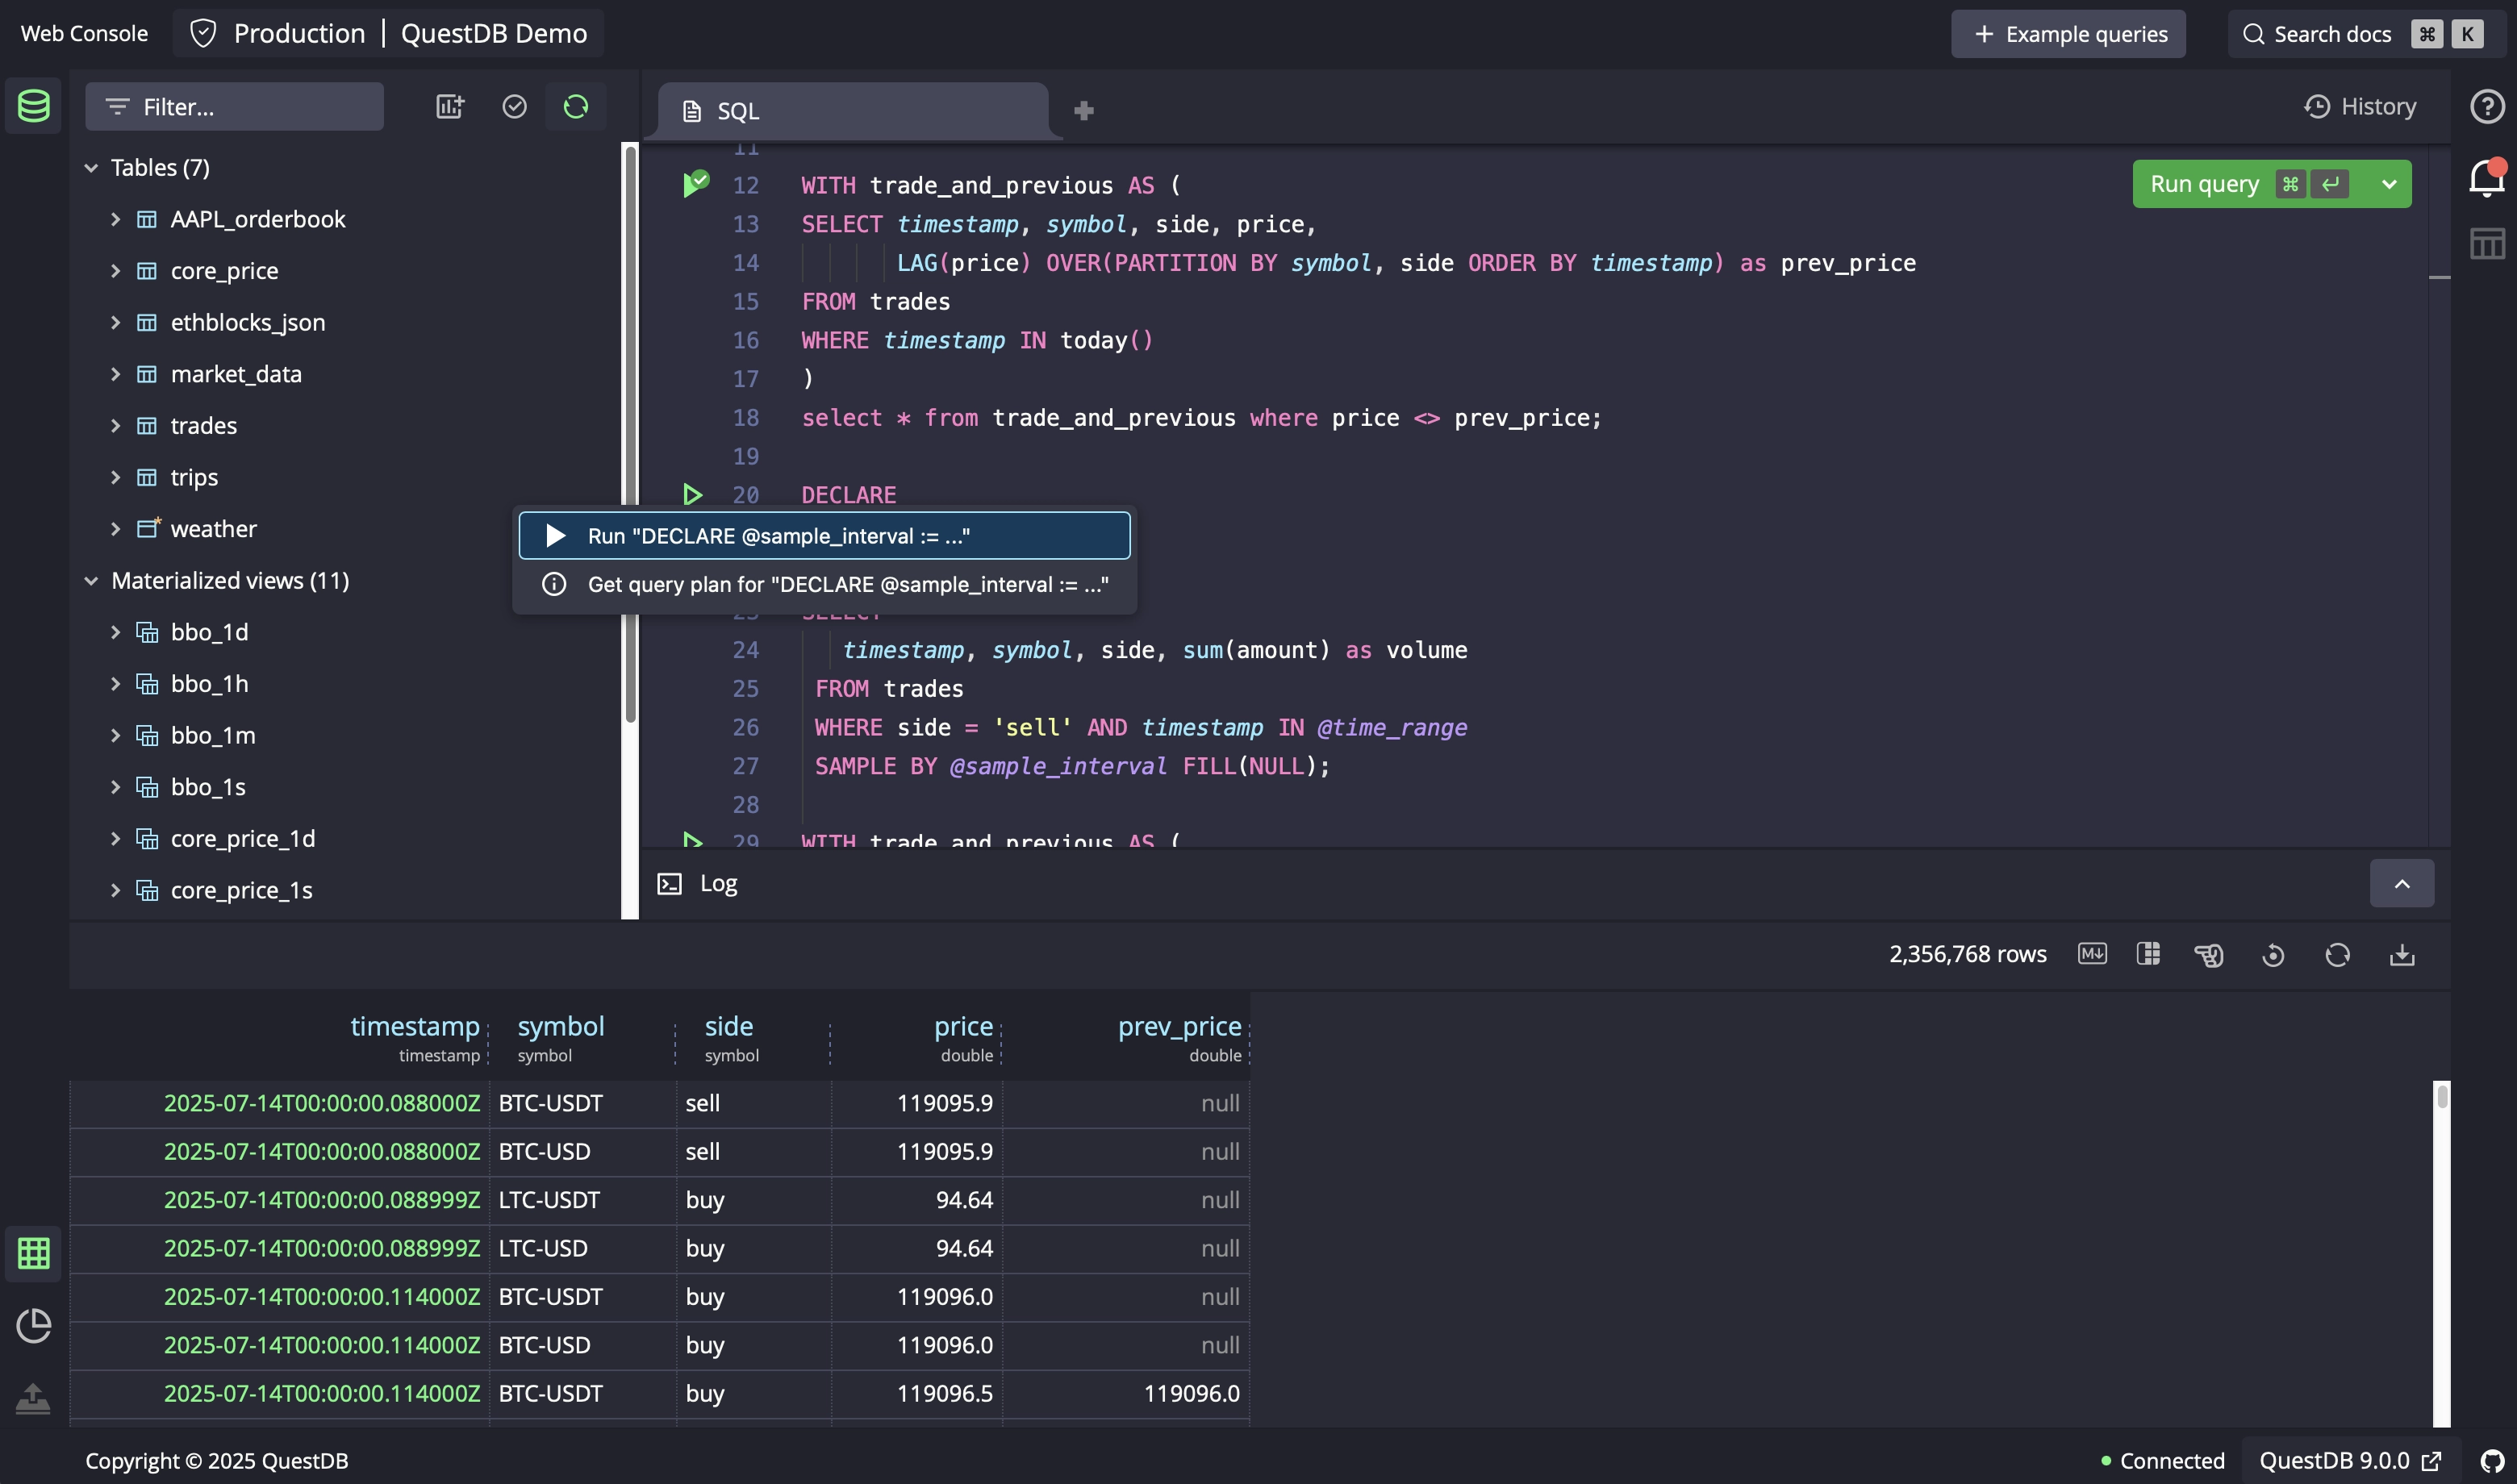The width and height of the screenshot is (2517, 1484).
Task: Open the GitHub icon in footer
Action: click(2492, 1461)
